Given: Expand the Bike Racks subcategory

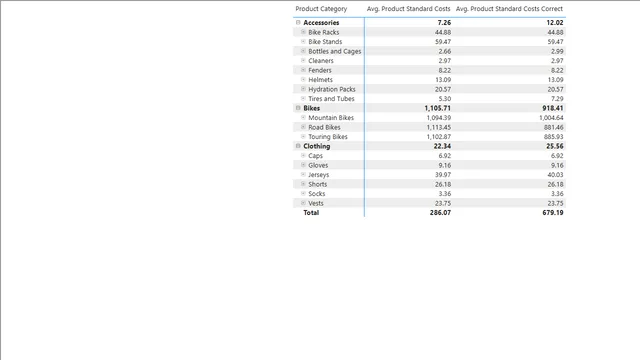Looking at the screenshot, I should tap(303, 32).
